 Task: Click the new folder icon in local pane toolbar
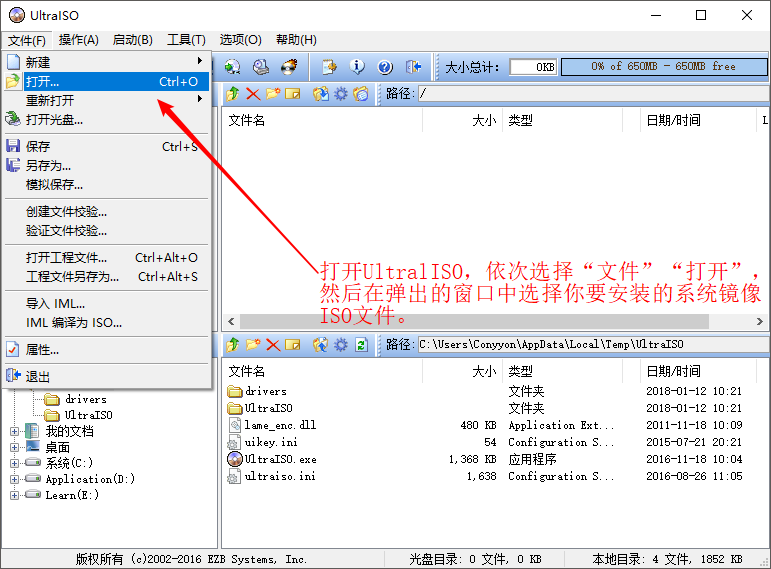[x=253, y=345]
